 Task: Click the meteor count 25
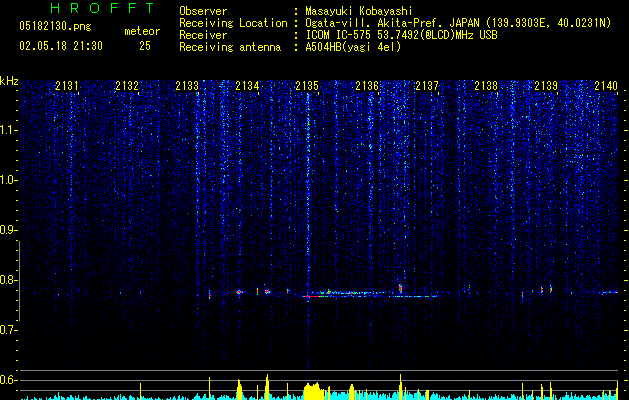[145, 46]
